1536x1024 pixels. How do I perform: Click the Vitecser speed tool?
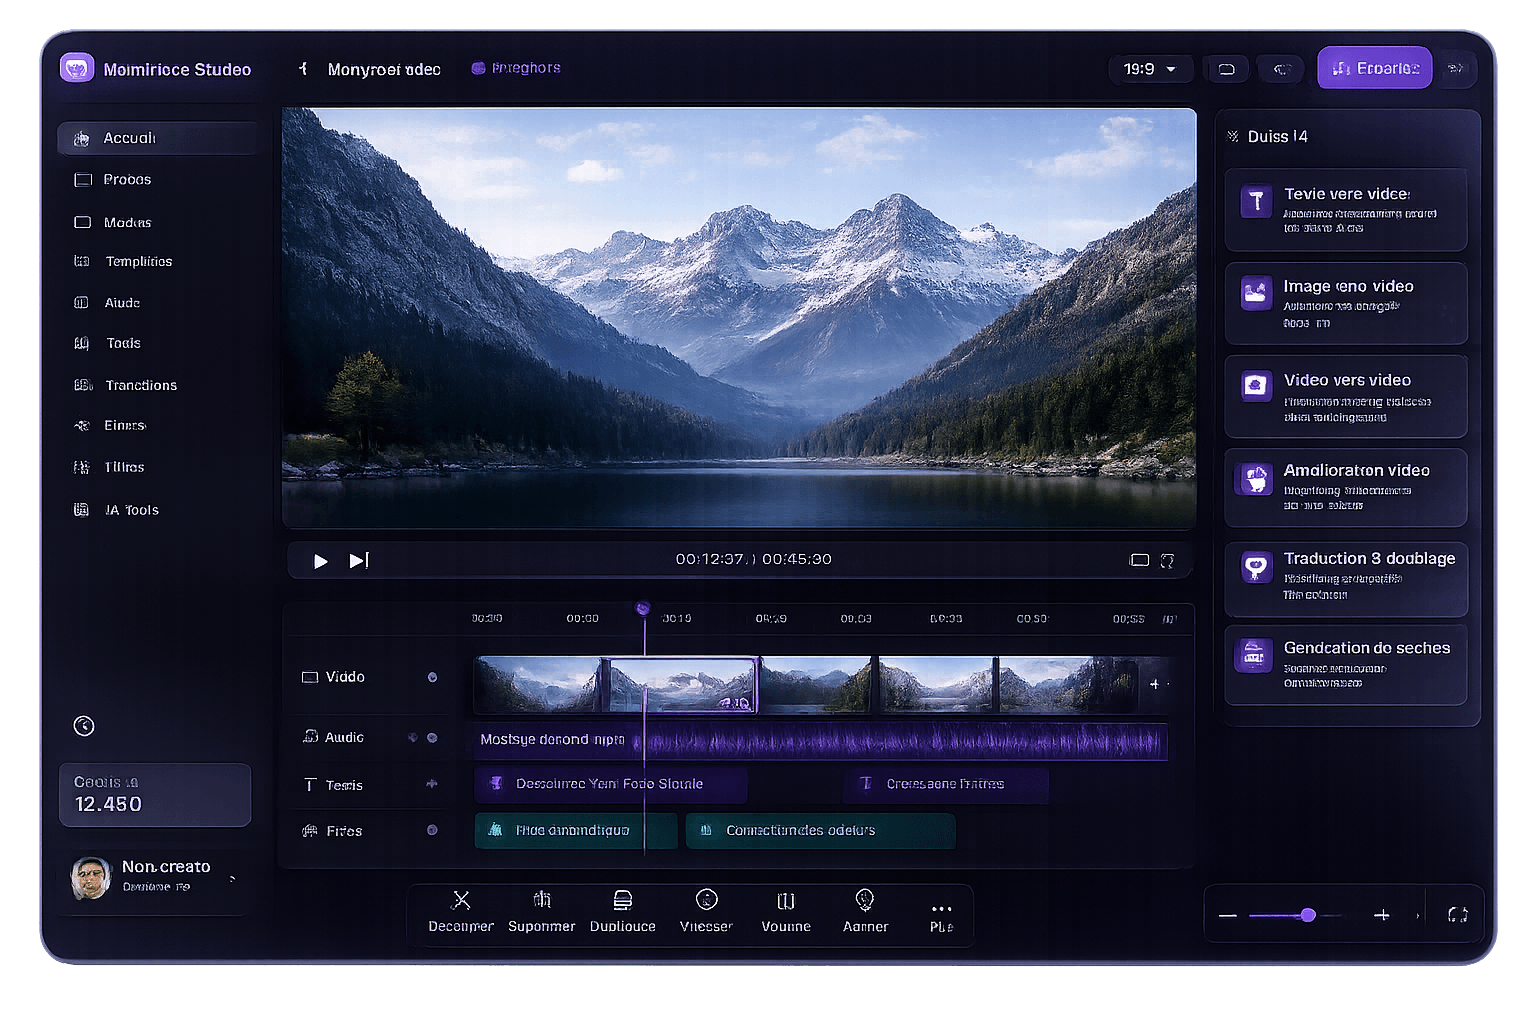(706, 912)
